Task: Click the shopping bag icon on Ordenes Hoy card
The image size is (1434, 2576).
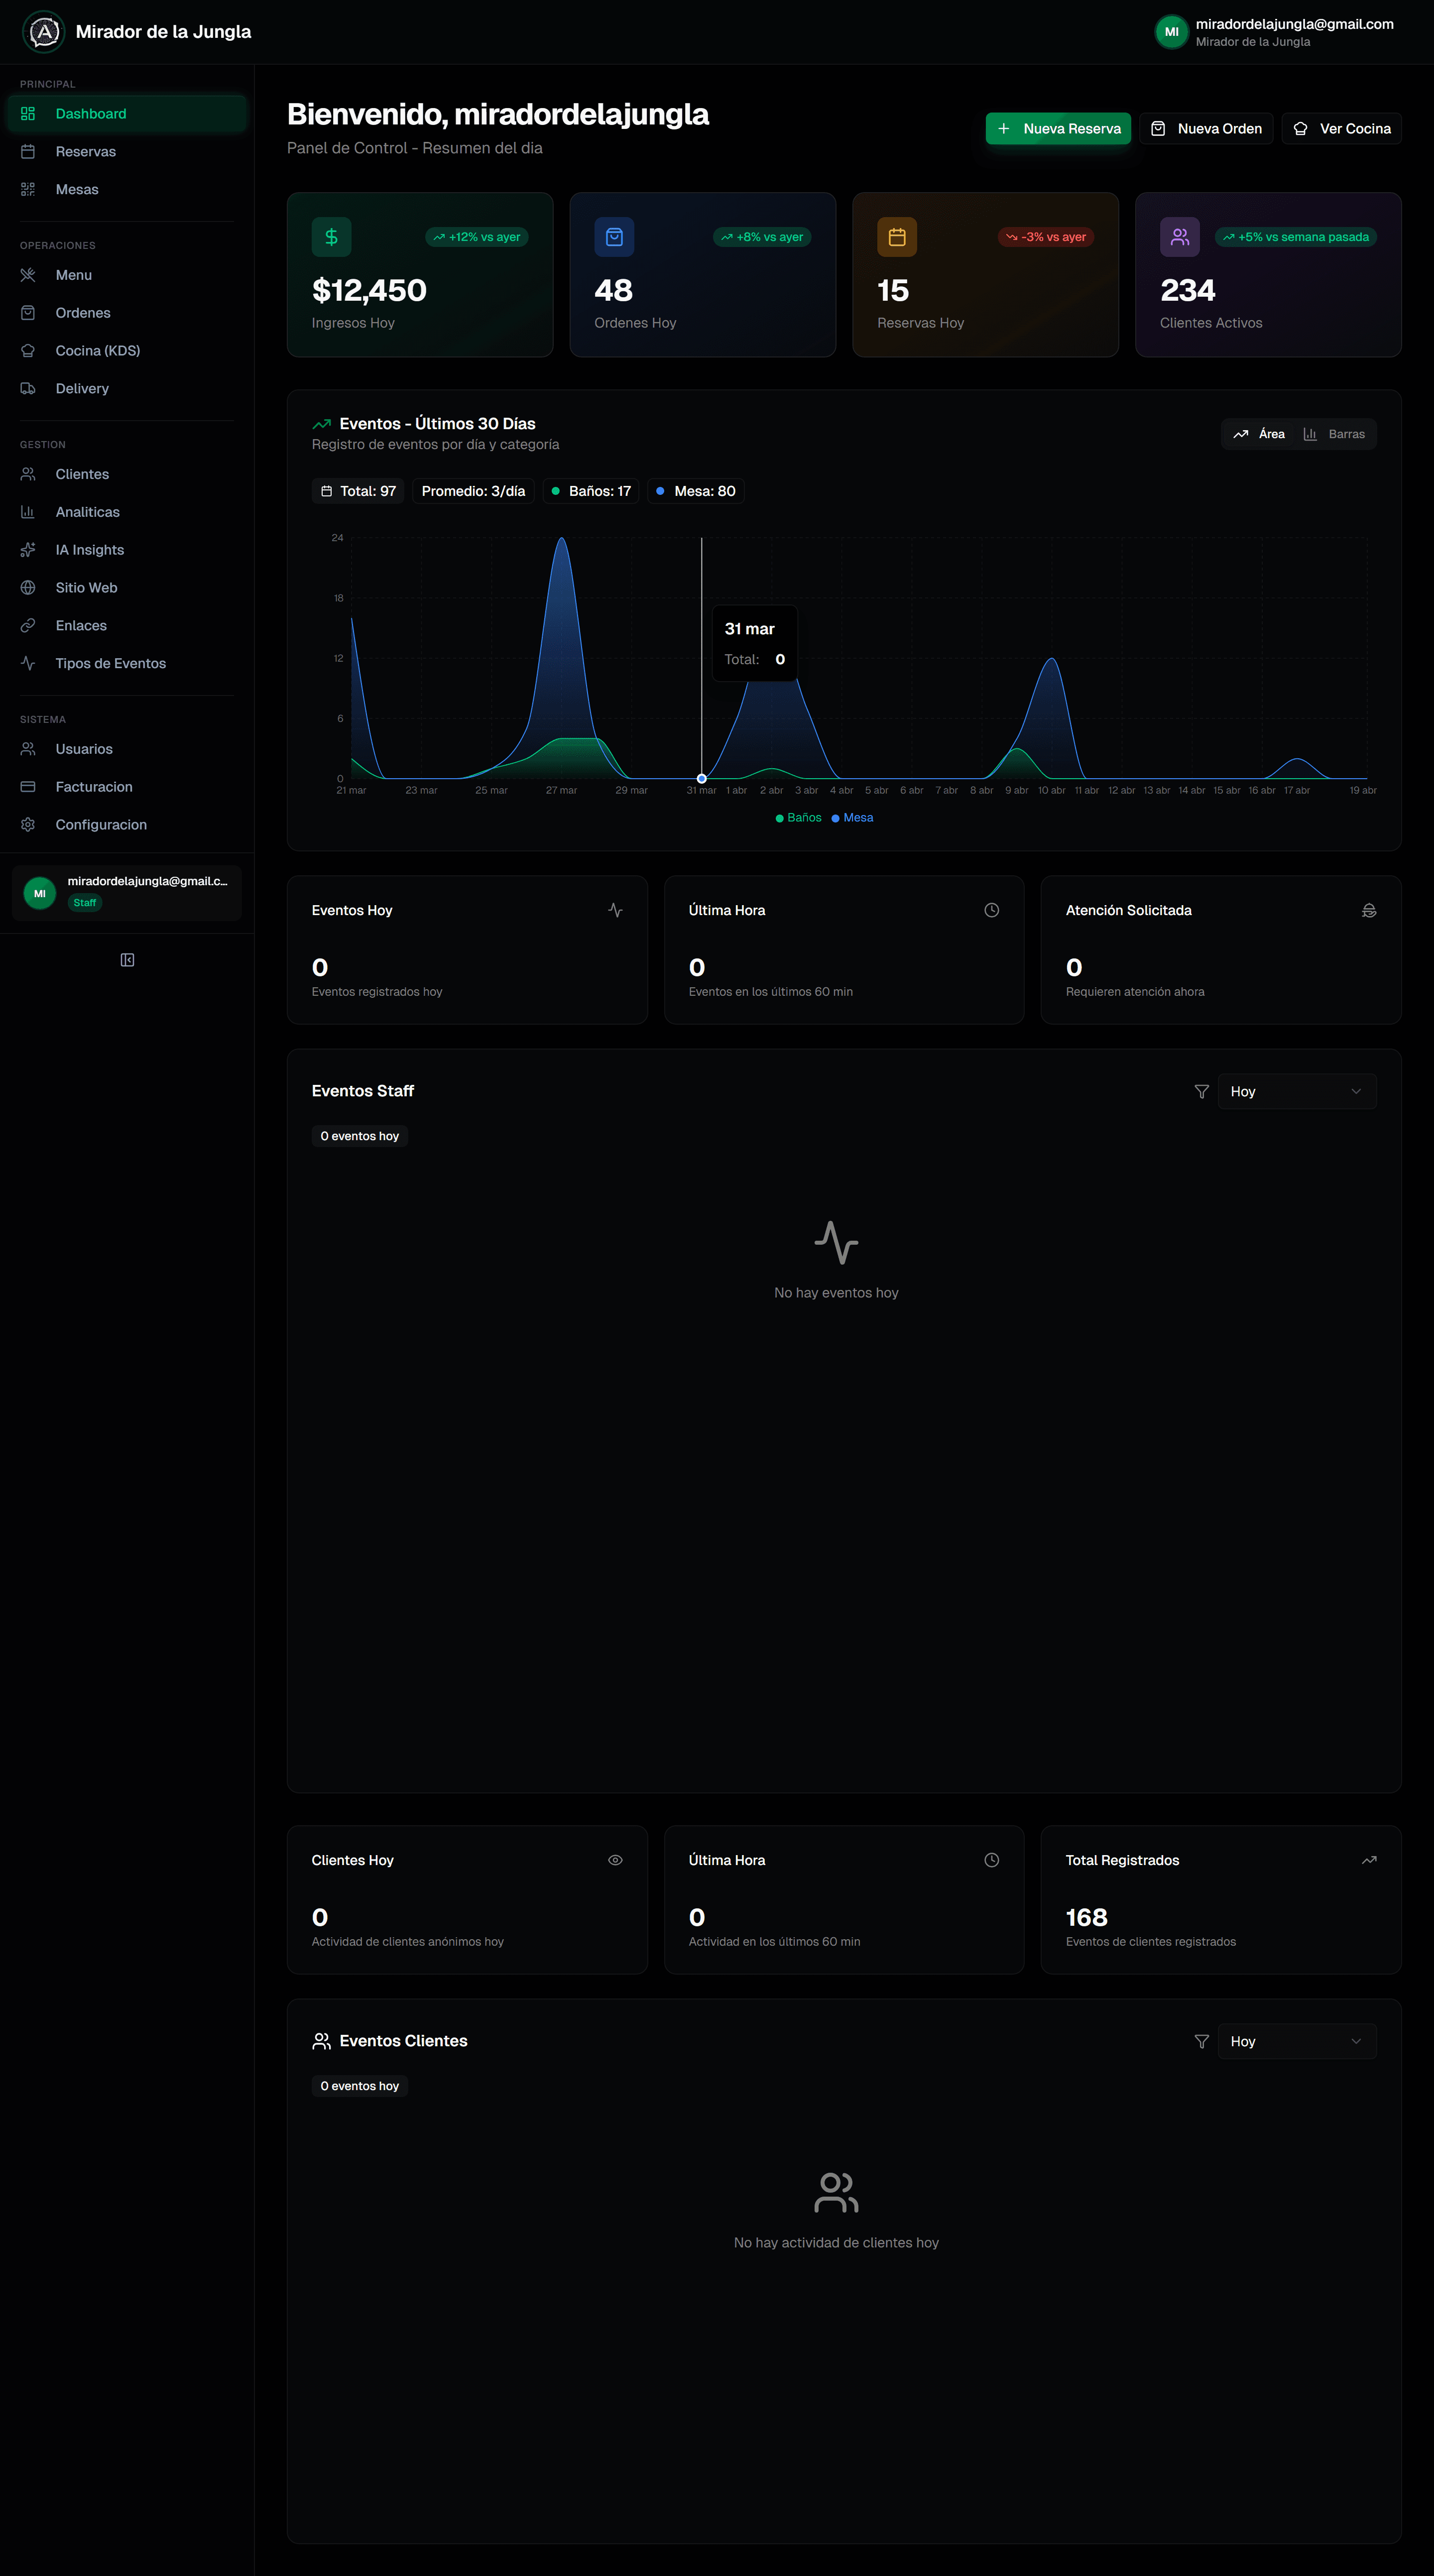Action: click(614, 237)
